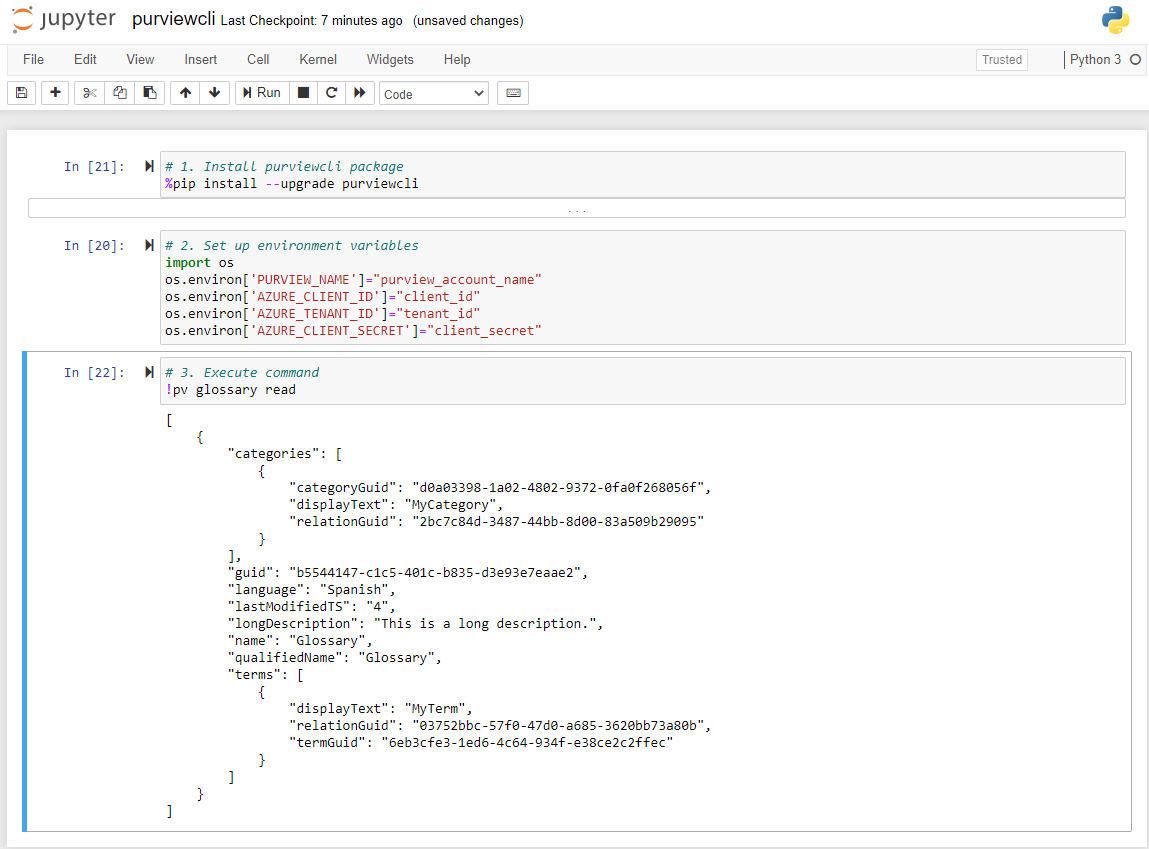1149x849 pixels.
Task: Click kernel idle indicator circle
Action: [x=1135, y=59]
